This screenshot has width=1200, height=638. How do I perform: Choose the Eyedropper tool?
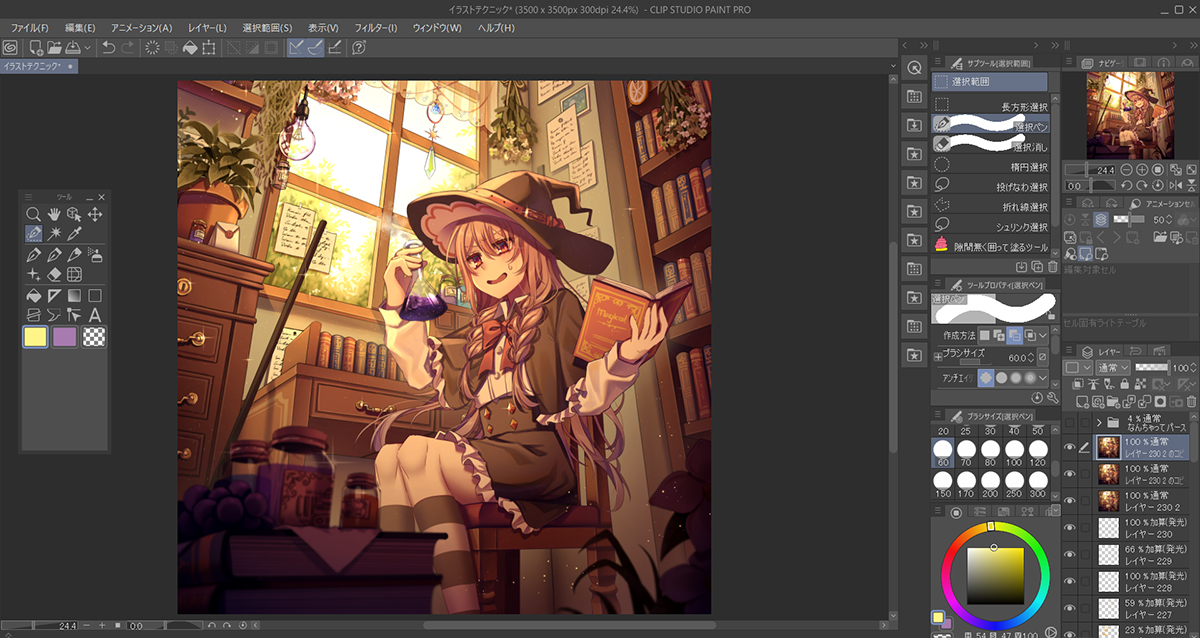[x=74, y=233]
